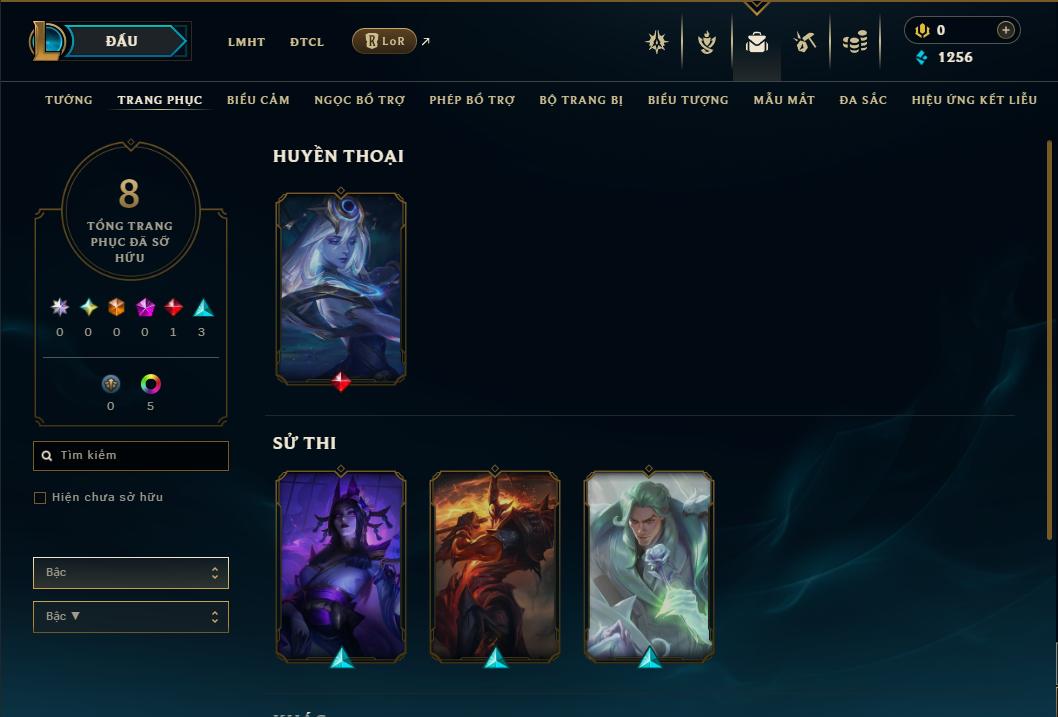Expand the first Bậc dropdown

tap(131, 573)
